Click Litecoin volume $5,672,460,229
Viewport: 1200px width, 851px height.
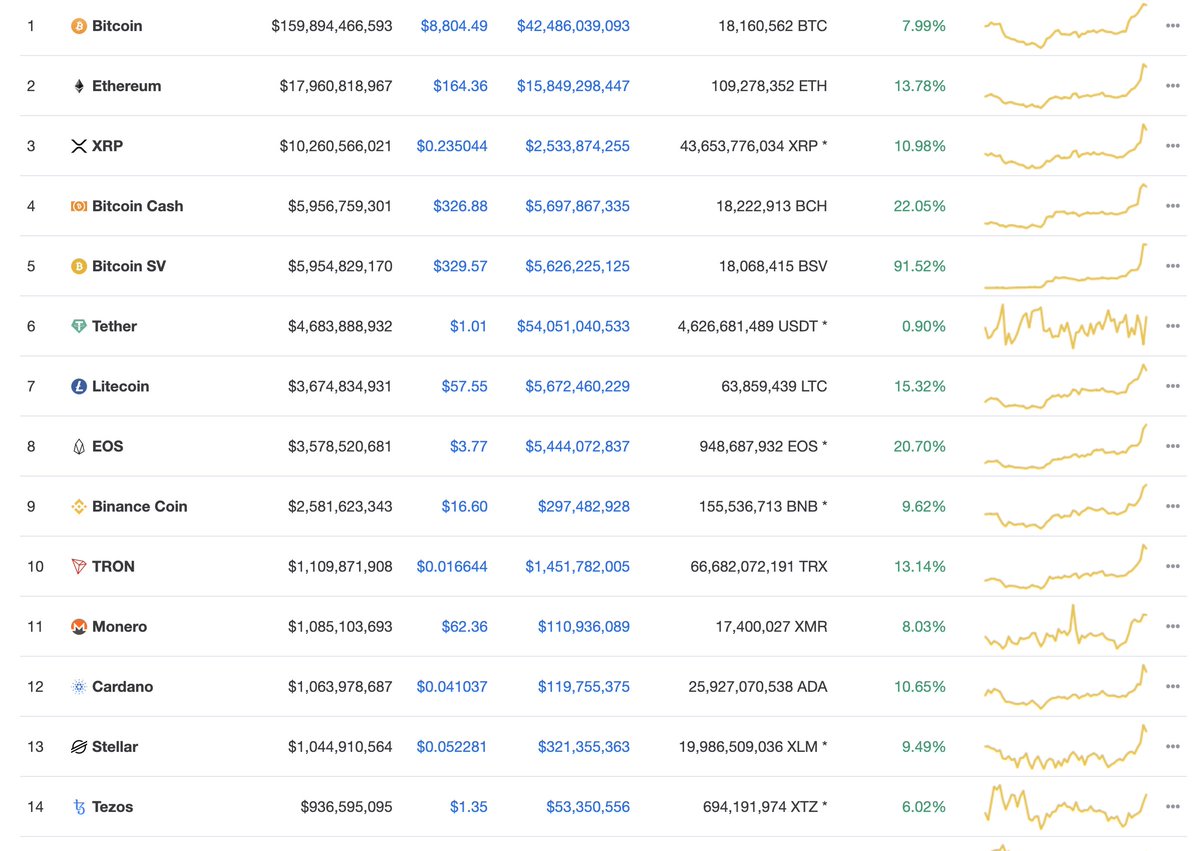577,386
